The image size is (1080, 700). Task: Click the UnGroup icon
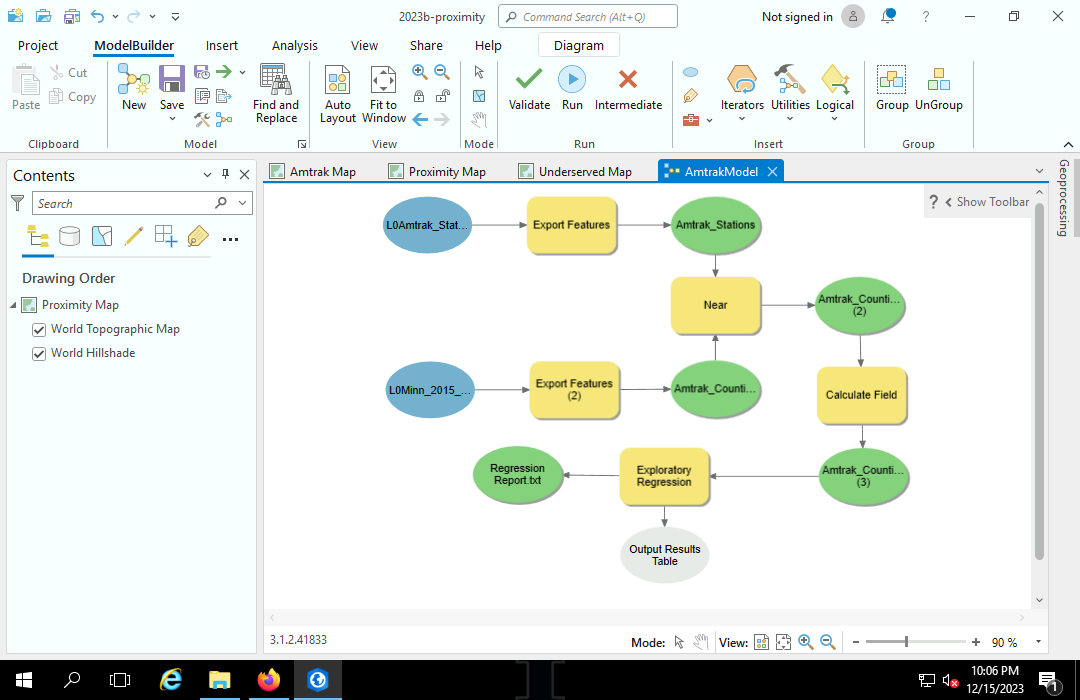(x=938, y=88)
